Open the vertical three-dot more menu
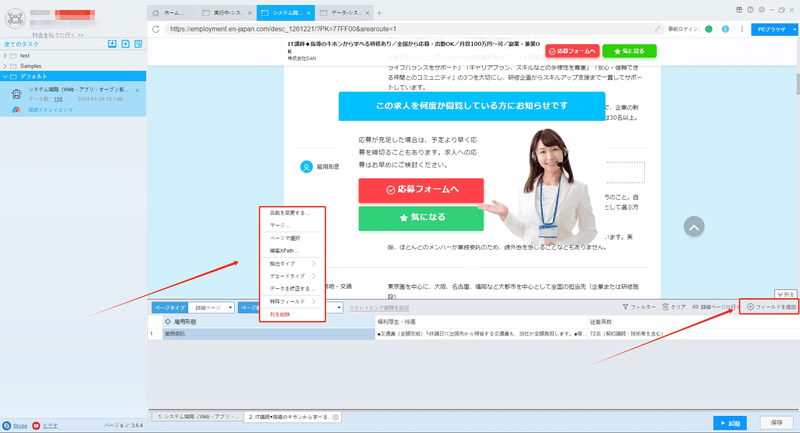The width and height of the screenshot is (800, 433). point(742,29)
